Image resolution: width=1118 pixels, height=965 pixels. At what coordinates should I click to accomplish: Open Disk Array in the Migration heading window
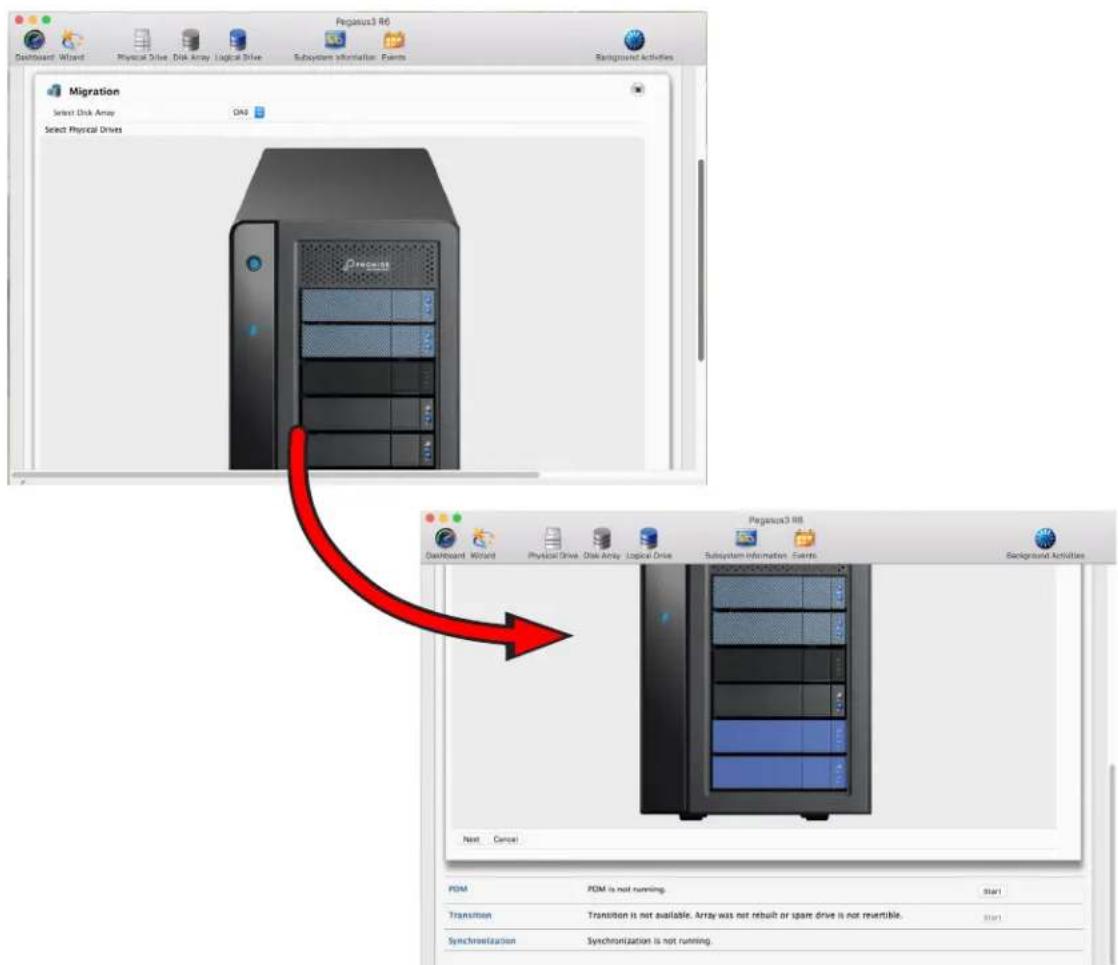191,45
